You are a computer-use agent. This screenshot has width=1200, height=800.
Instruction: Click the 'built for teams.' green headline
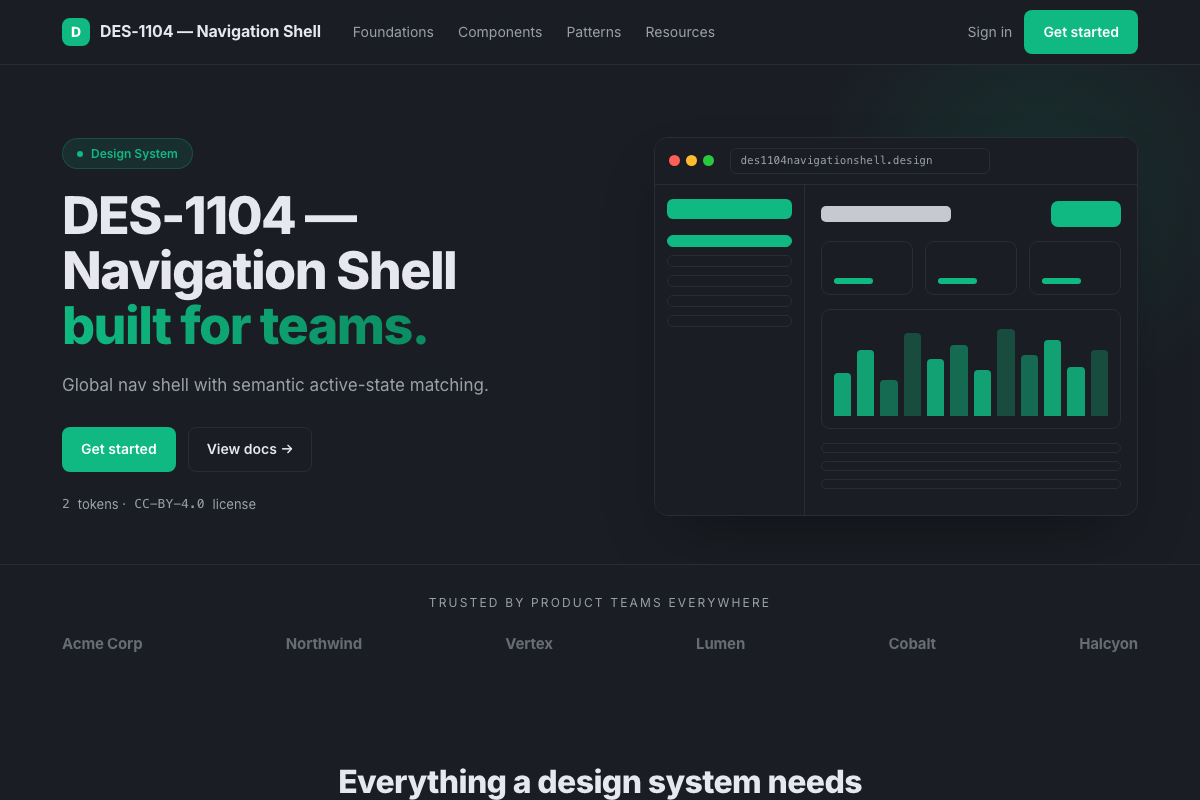pyautogui.click(x=245, y=326)
